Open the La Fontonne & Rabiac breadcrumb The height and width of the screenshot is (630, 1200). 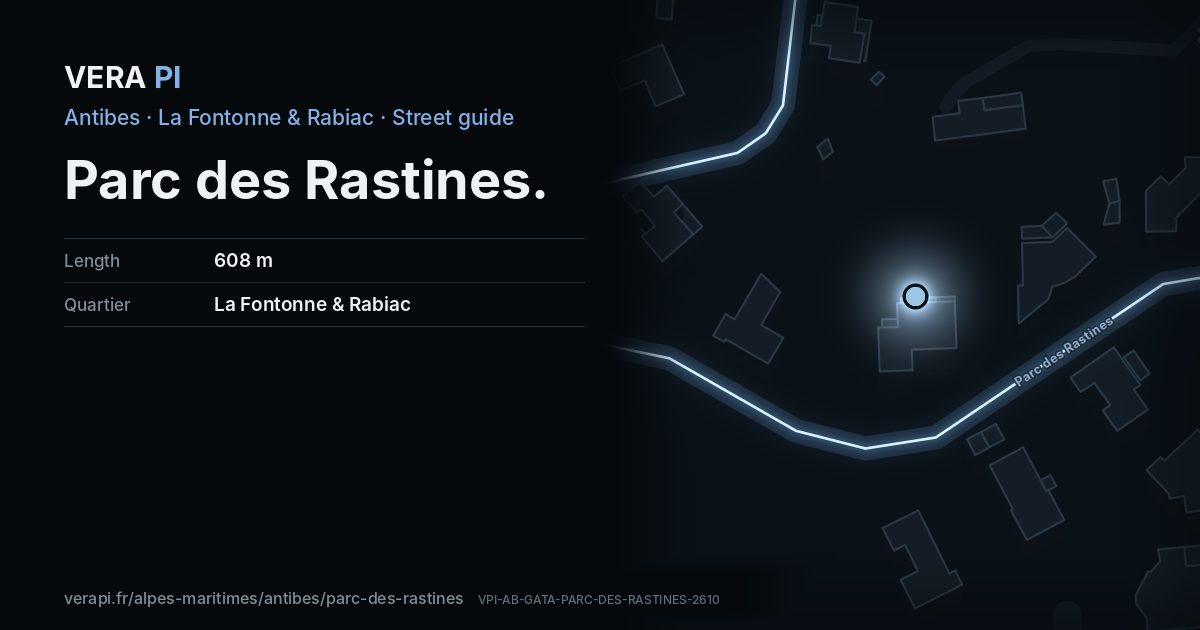point(266,117)
